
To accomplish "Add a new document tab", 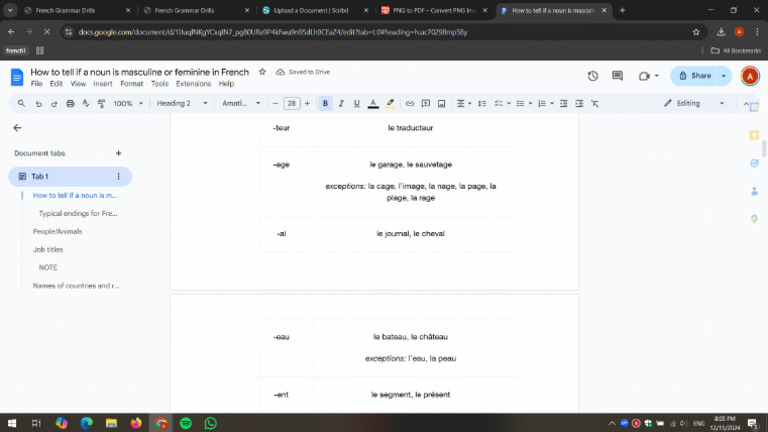I will (119, 153).
